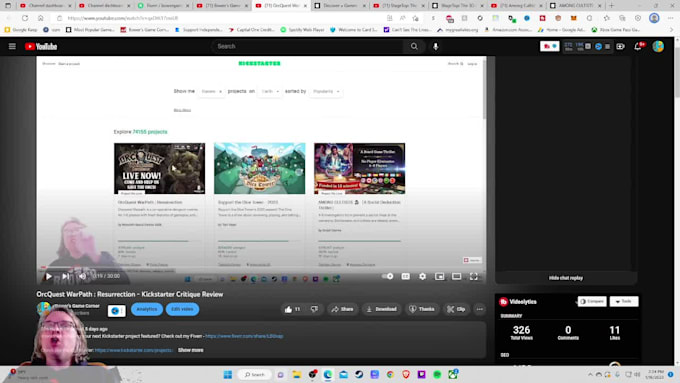
Task: Open the Google Keep bookmark
Action: coord(20,30)
